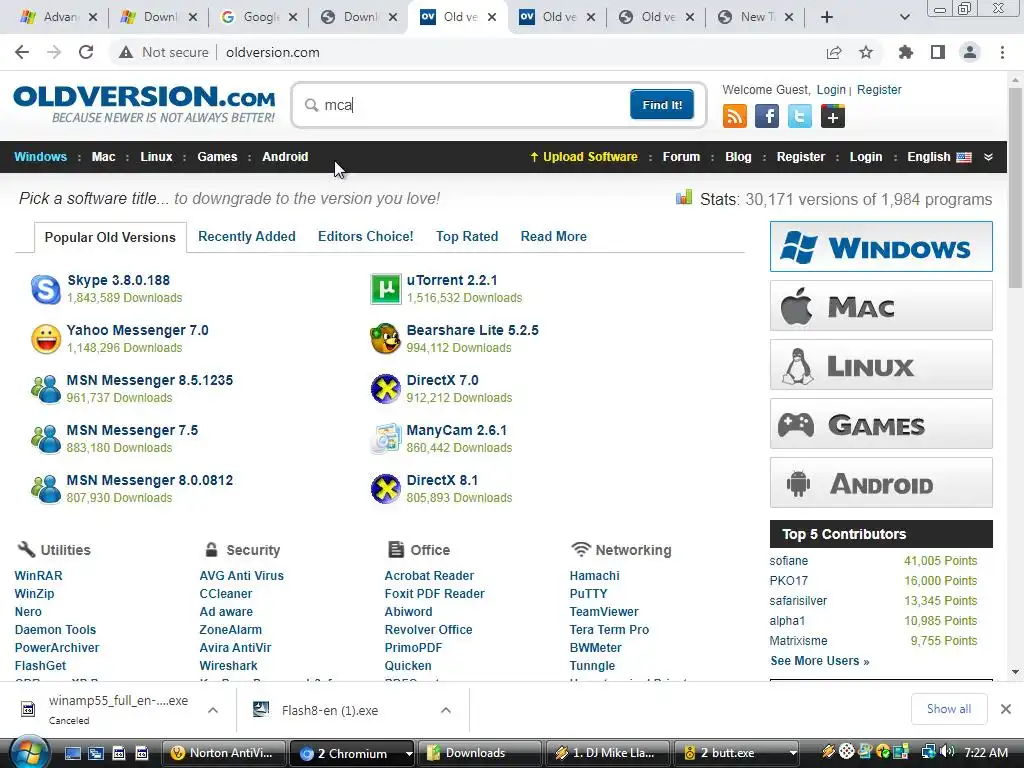Expand the English language dropdown

(939, 157)
